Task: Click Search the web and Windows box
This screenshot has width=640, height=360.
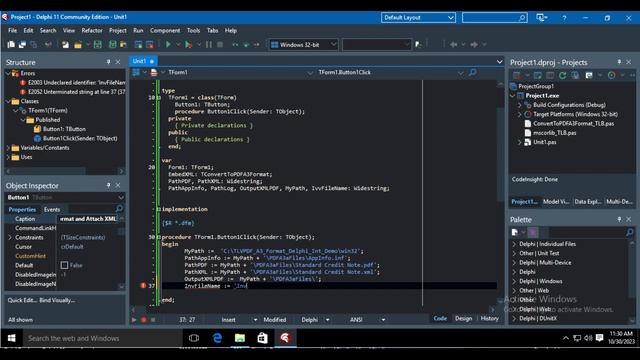Action: tap(101, 338)
